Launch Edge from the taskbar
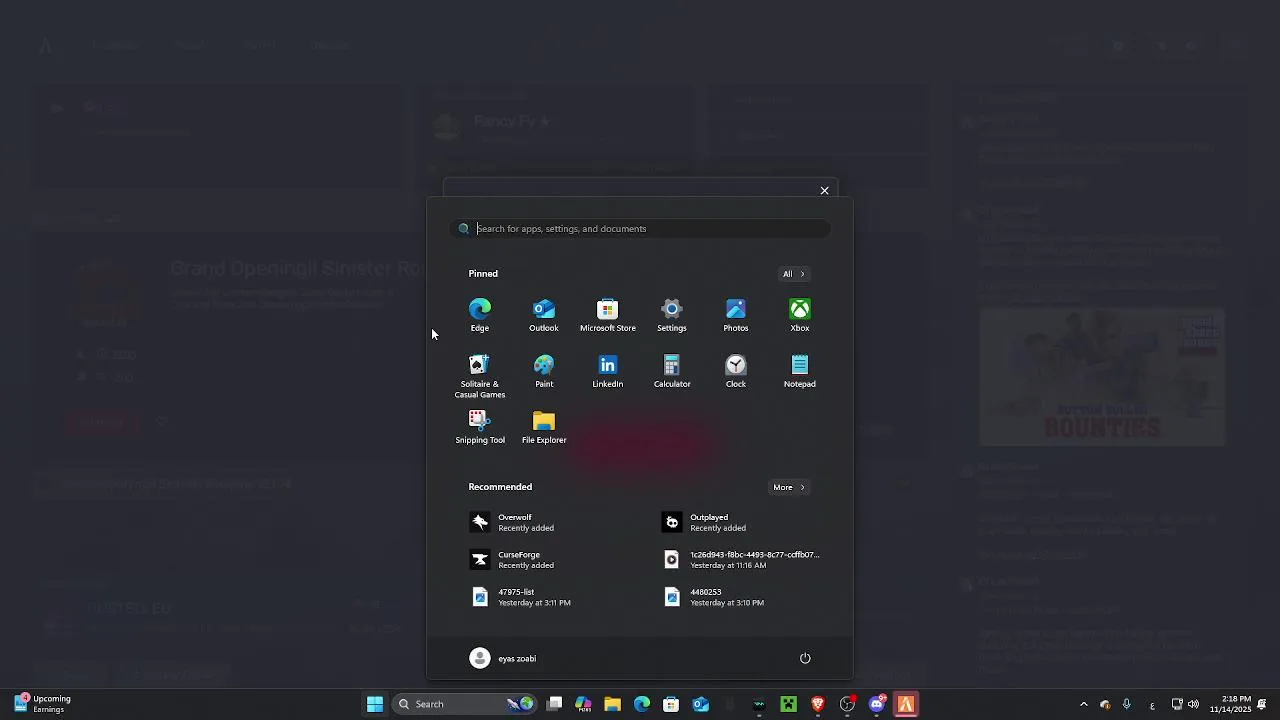The image size is (1280, 720). [x=642, y=704]
